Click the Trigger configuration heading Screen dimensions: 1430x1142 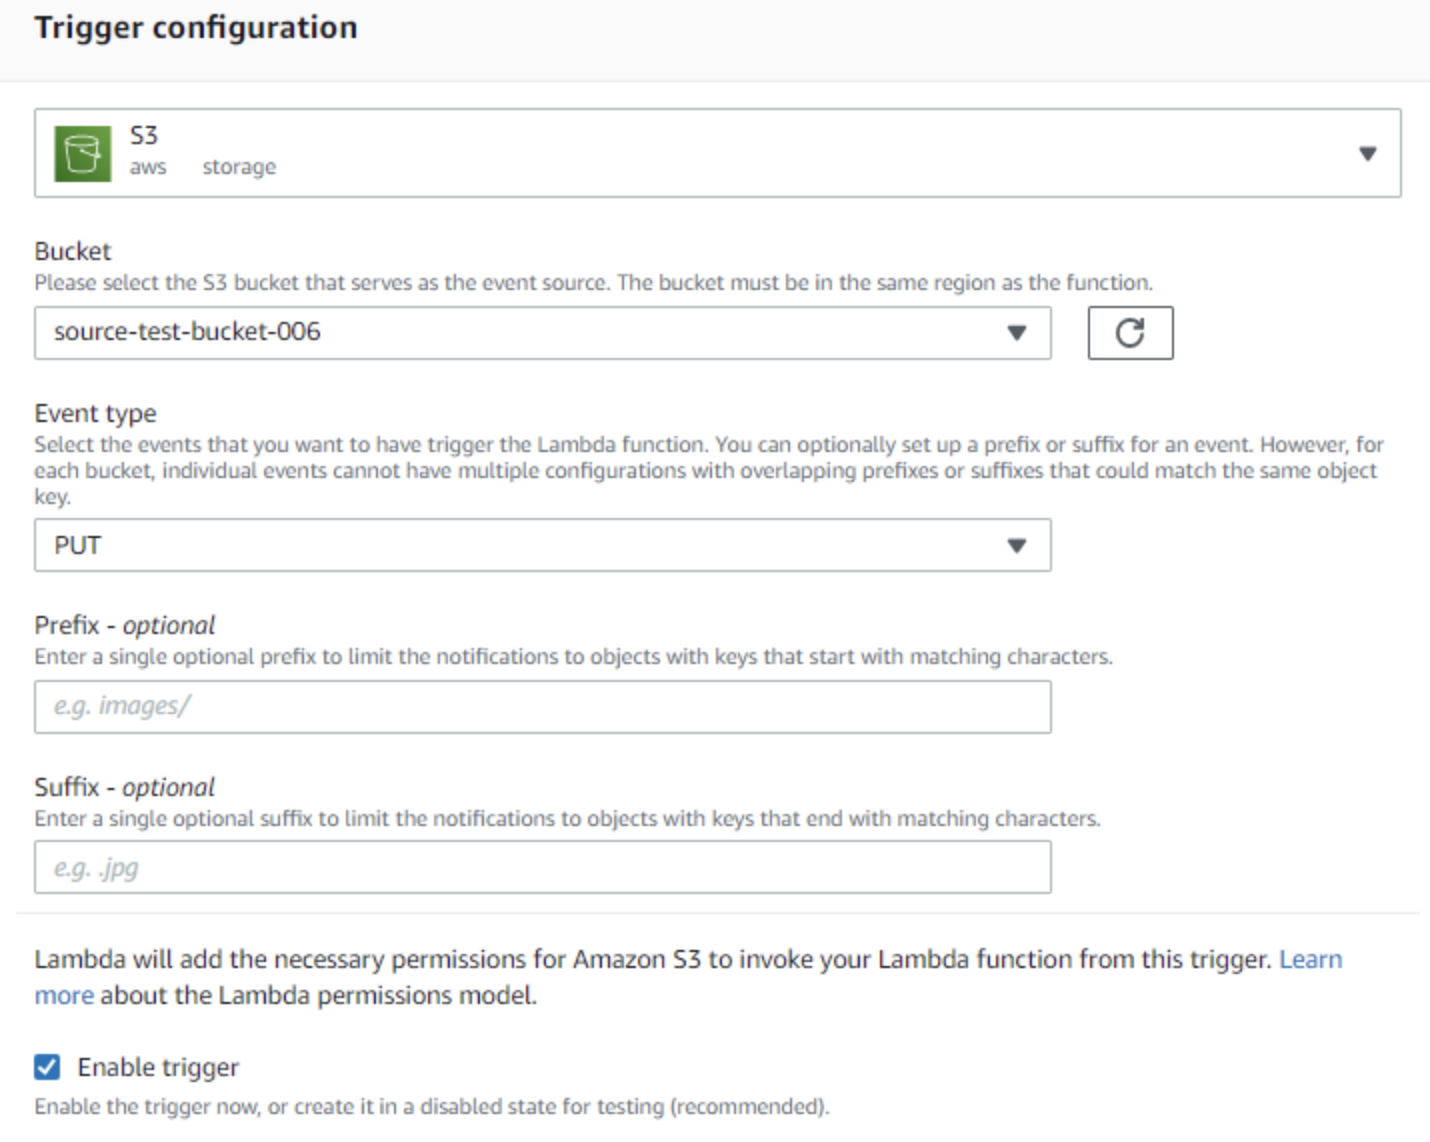pos(196,28)
